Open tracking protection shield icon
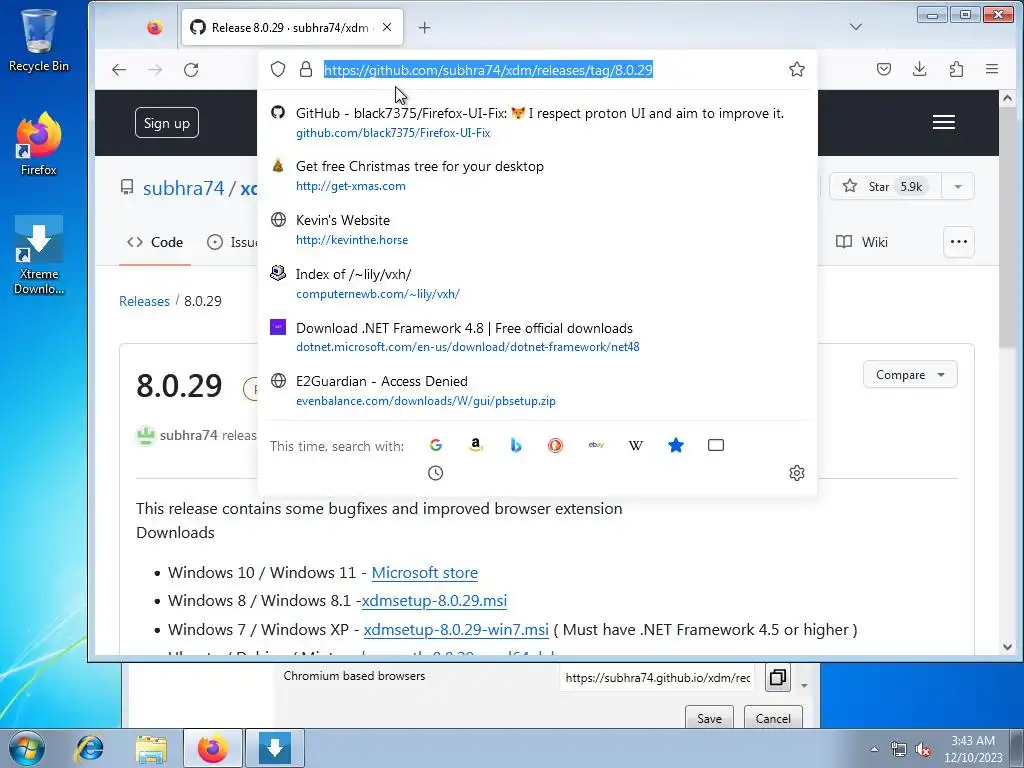This screenshot has width=1024, height=768. coord(278,69)
